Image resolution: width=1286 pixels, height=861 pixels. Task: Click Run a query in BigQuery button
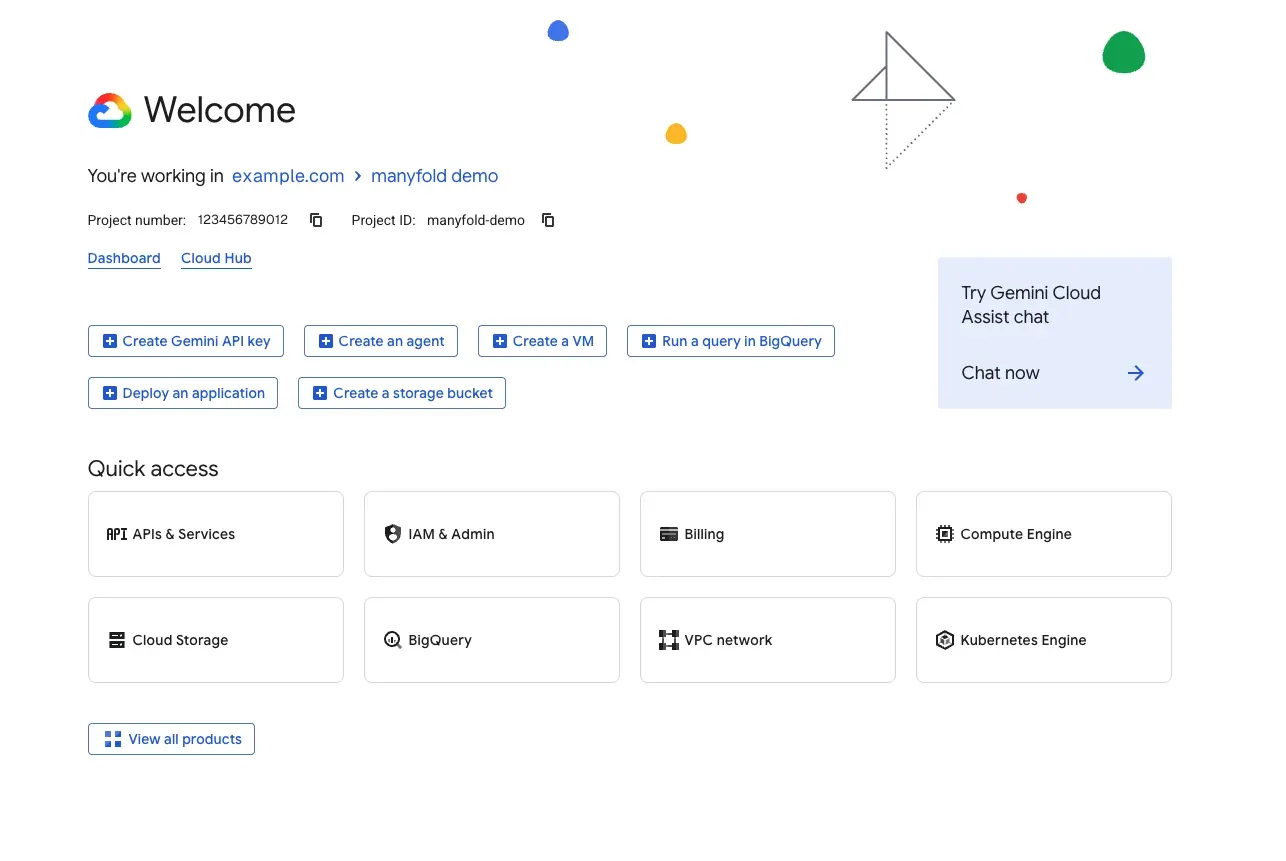tap(731, 341)
